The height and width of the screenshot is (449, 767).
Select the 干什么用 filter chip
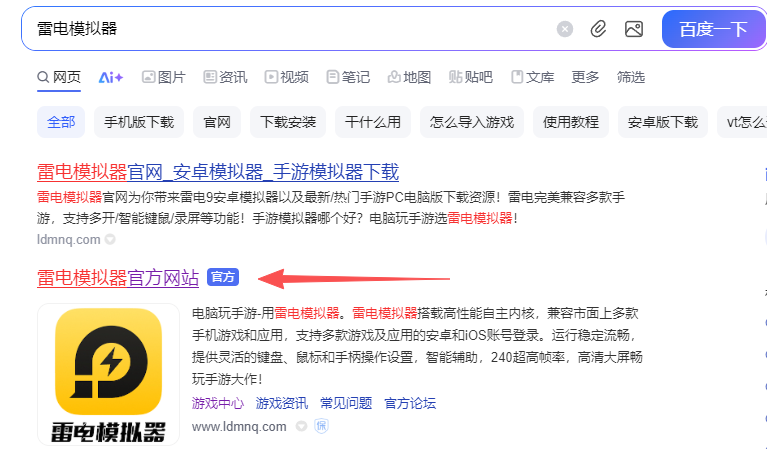click(x=373, y=122)
